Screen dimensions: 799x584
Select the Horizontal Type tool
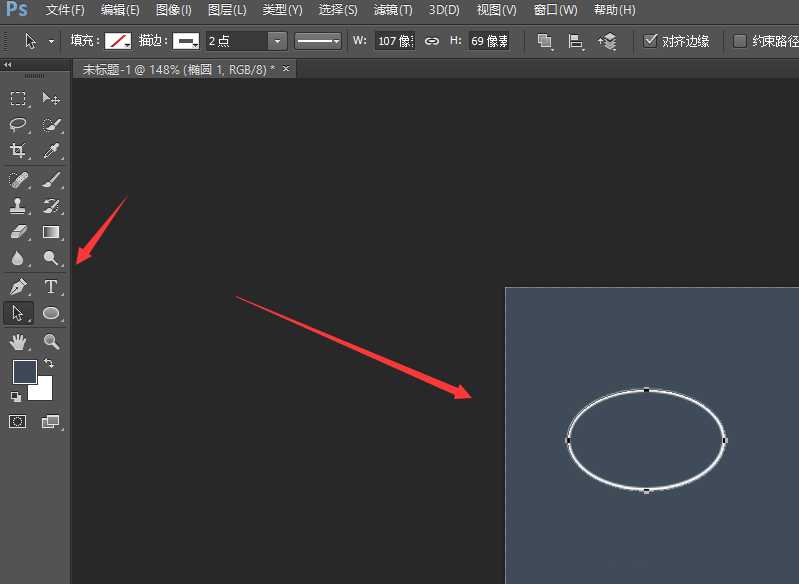point(51,287)
